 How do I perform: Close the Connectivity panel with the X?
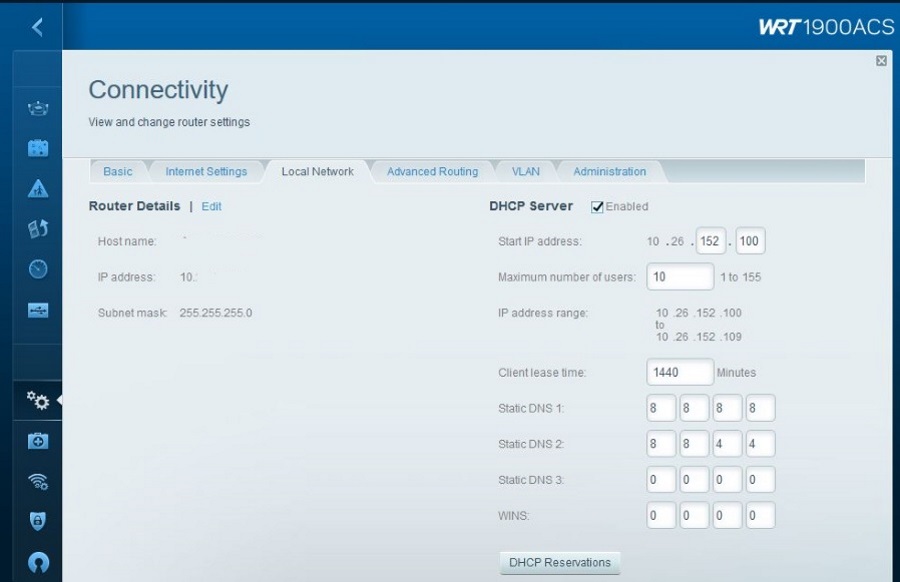pos(881,61)
